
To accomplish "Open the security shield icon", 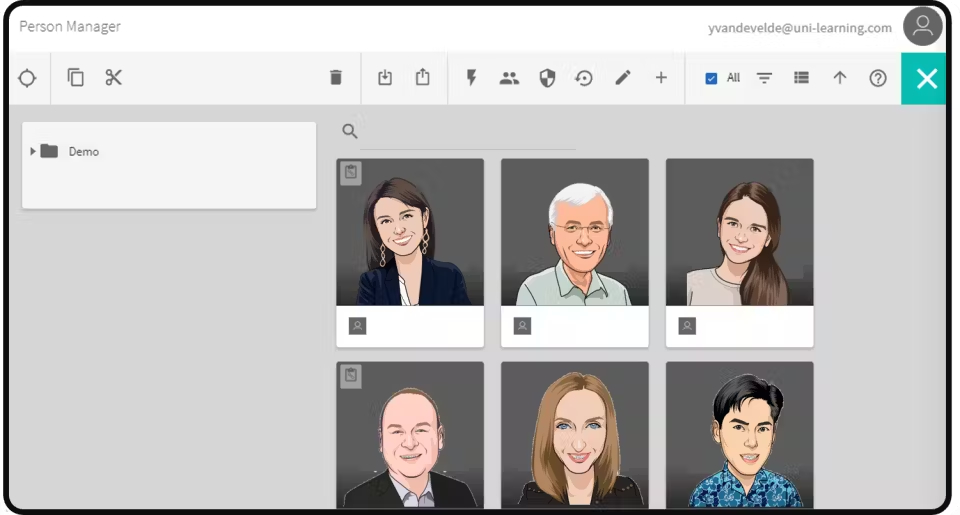I will tap(547, 78).
